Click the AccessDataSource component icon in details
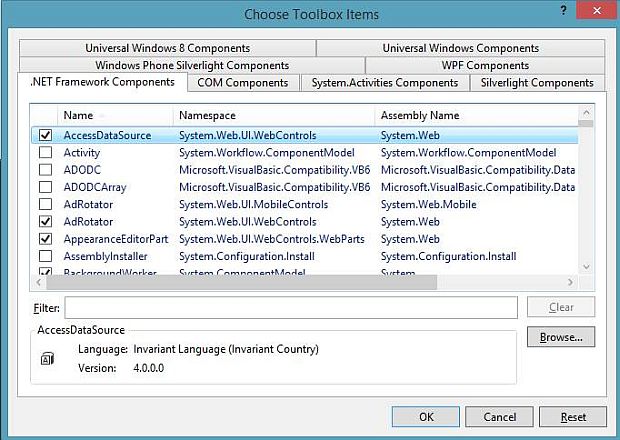This screenshot has width=620, height=440. coord(47,359)
